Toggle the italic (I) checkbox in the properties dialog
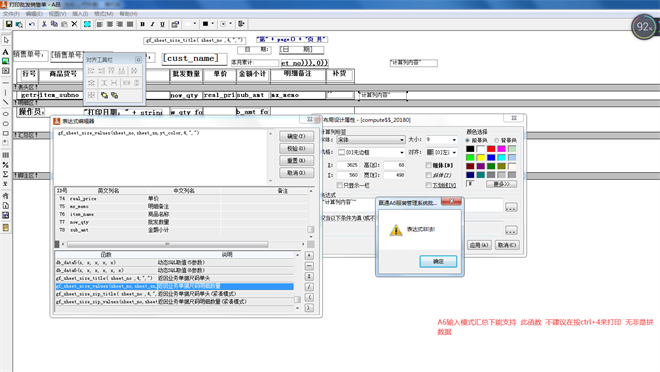 428,175
